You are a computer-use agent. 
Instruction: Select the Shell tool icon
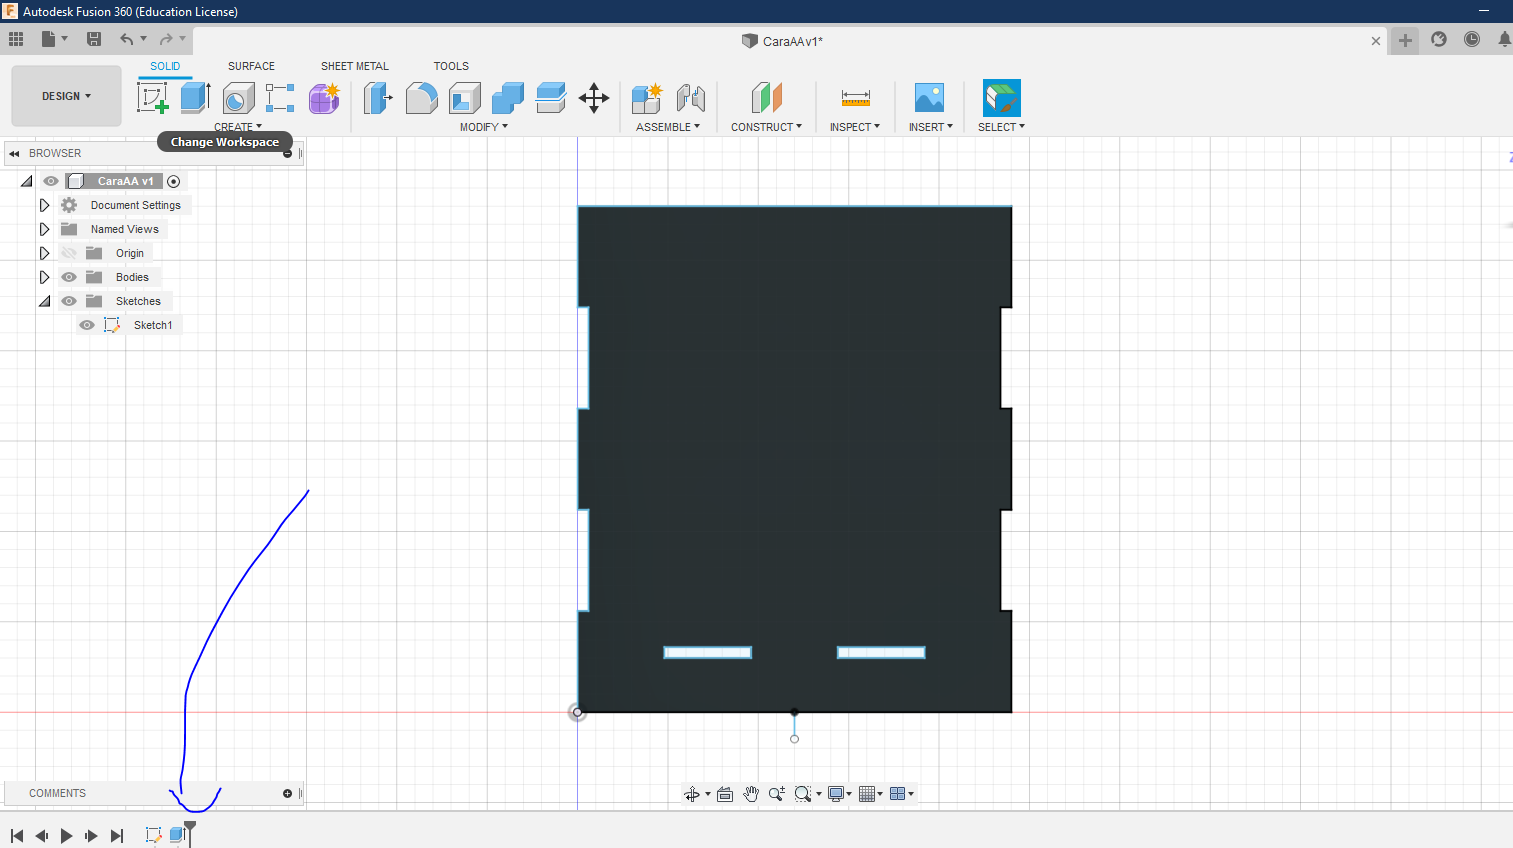pyautogui.click(x=465, y=98)
